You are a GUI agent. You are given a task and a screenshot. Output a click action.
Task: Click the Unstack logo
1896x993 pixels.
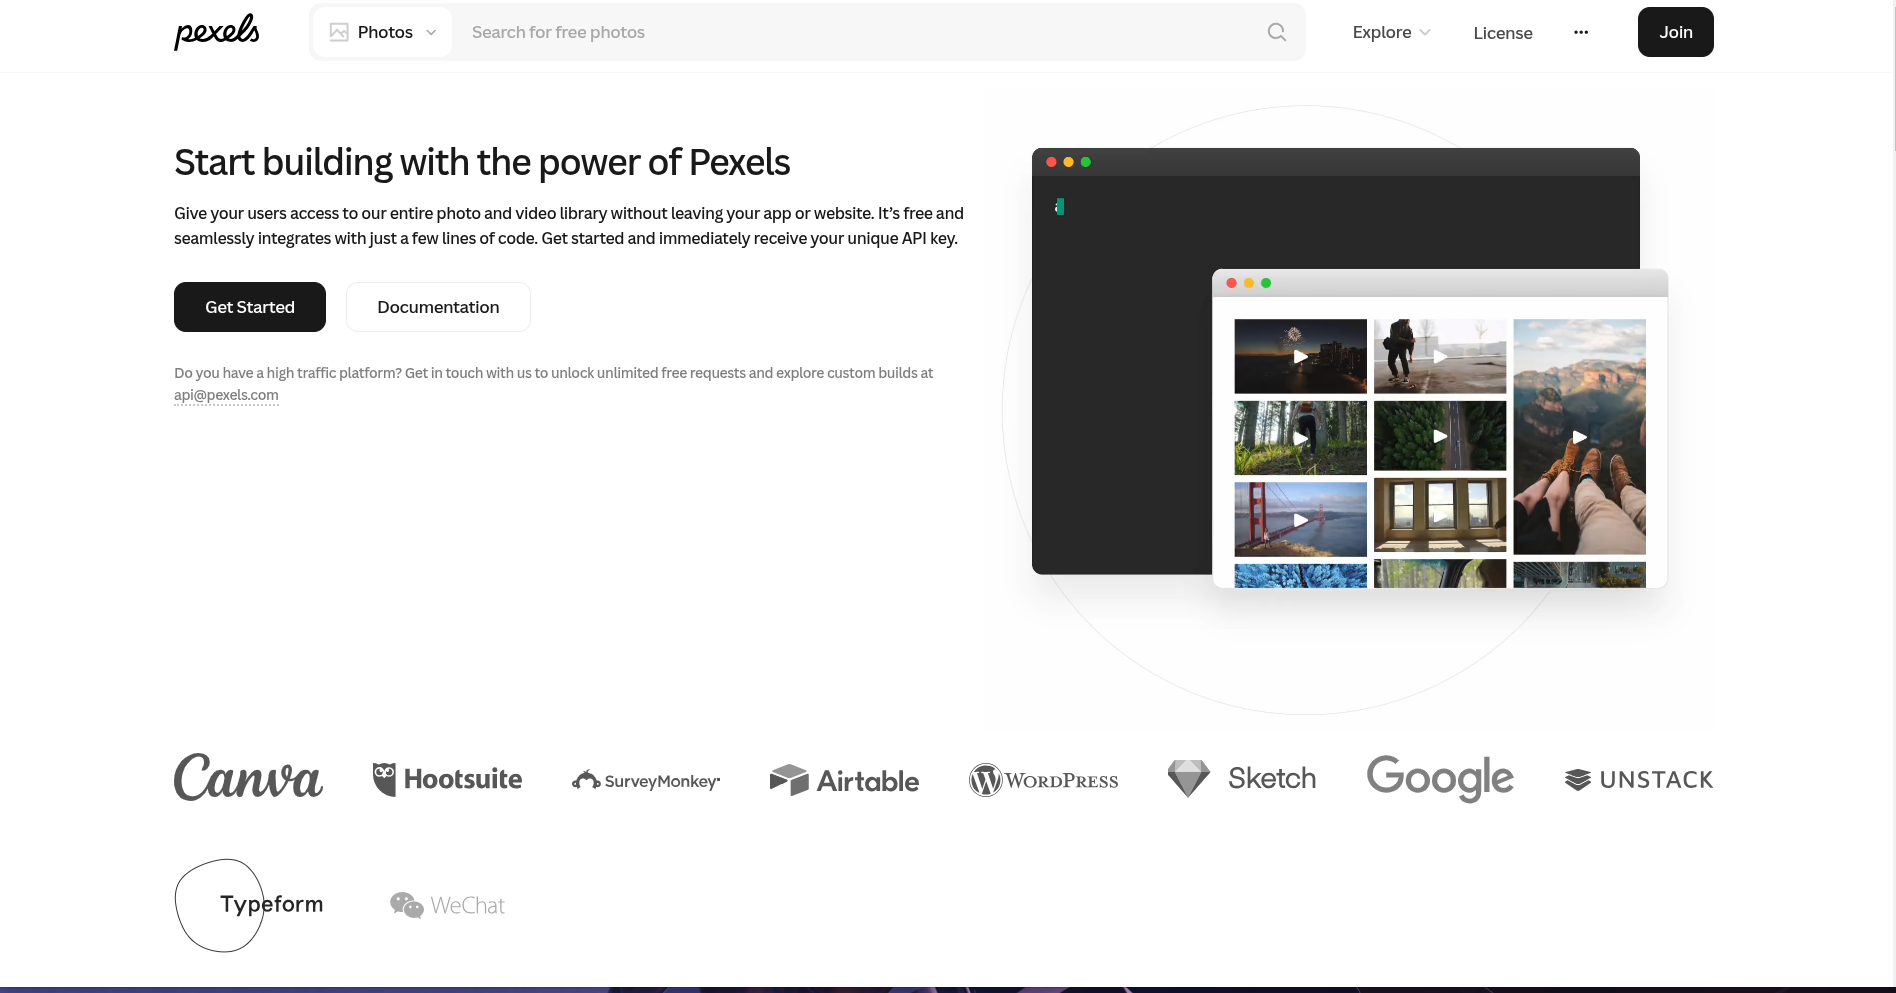[1639, 780]
